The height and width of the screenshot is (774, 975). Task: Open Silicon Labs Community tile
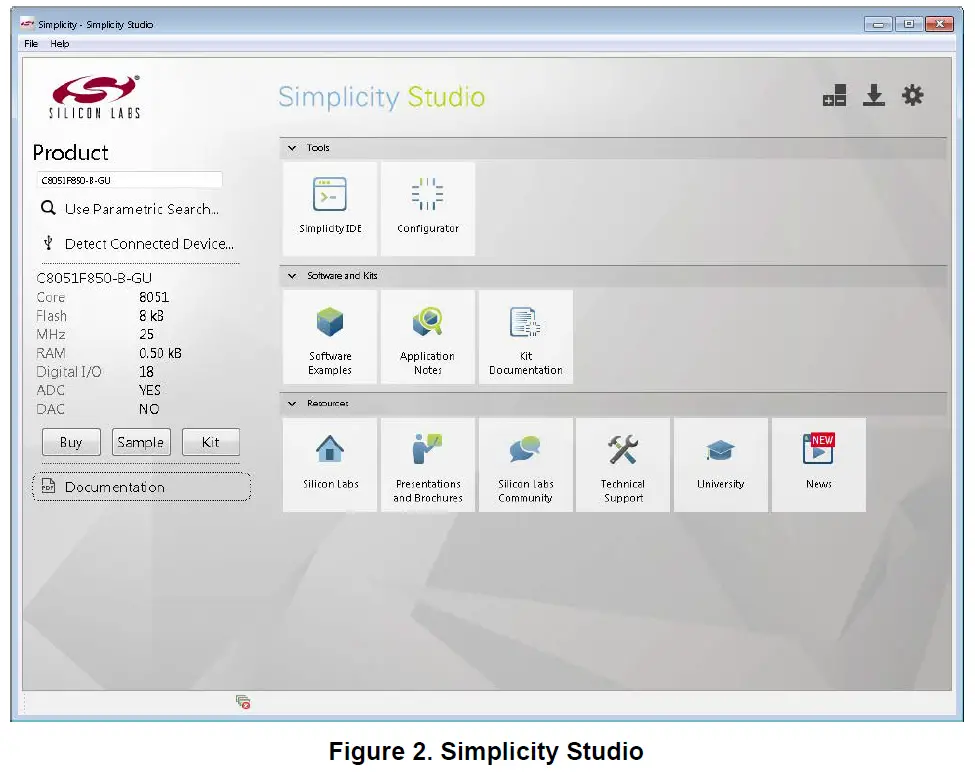525,464
